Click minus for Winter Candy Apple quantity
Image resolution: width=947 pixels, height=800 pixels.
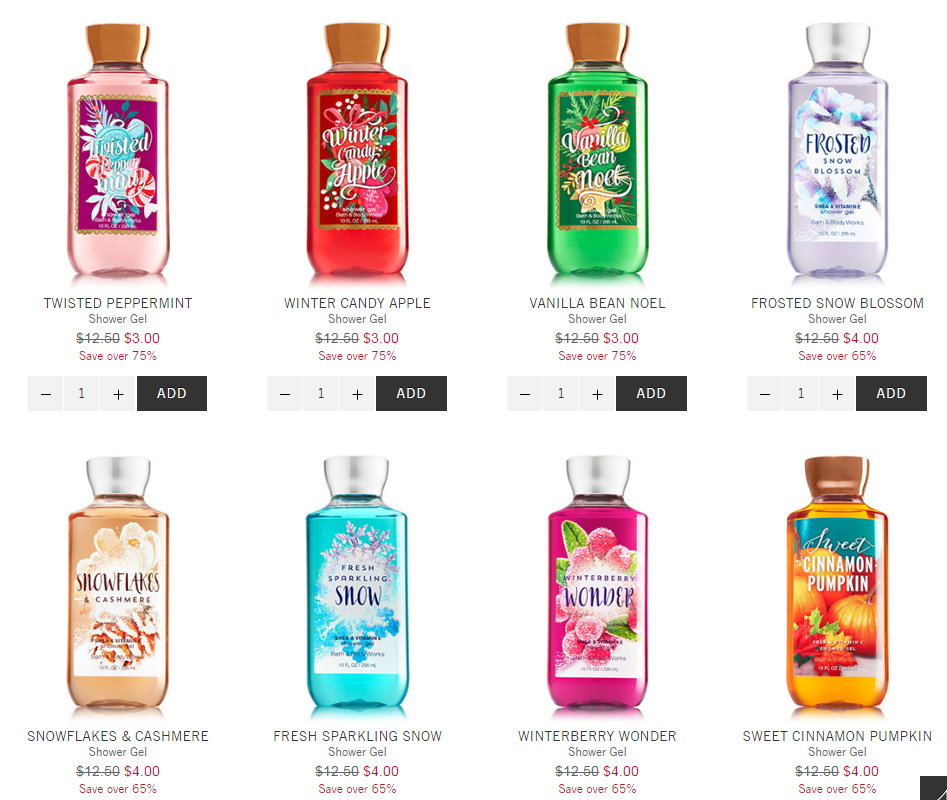(x=285, y=394)
